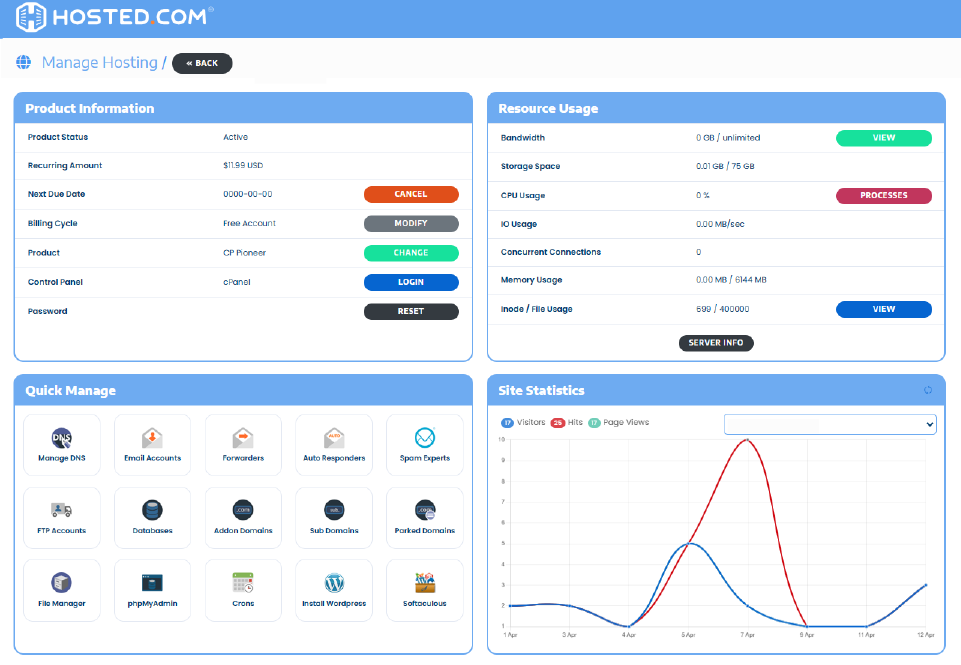Click the Visitors peak point at 5 Apr
This screenshot has width=961, height=665.
tap(688, 543)
